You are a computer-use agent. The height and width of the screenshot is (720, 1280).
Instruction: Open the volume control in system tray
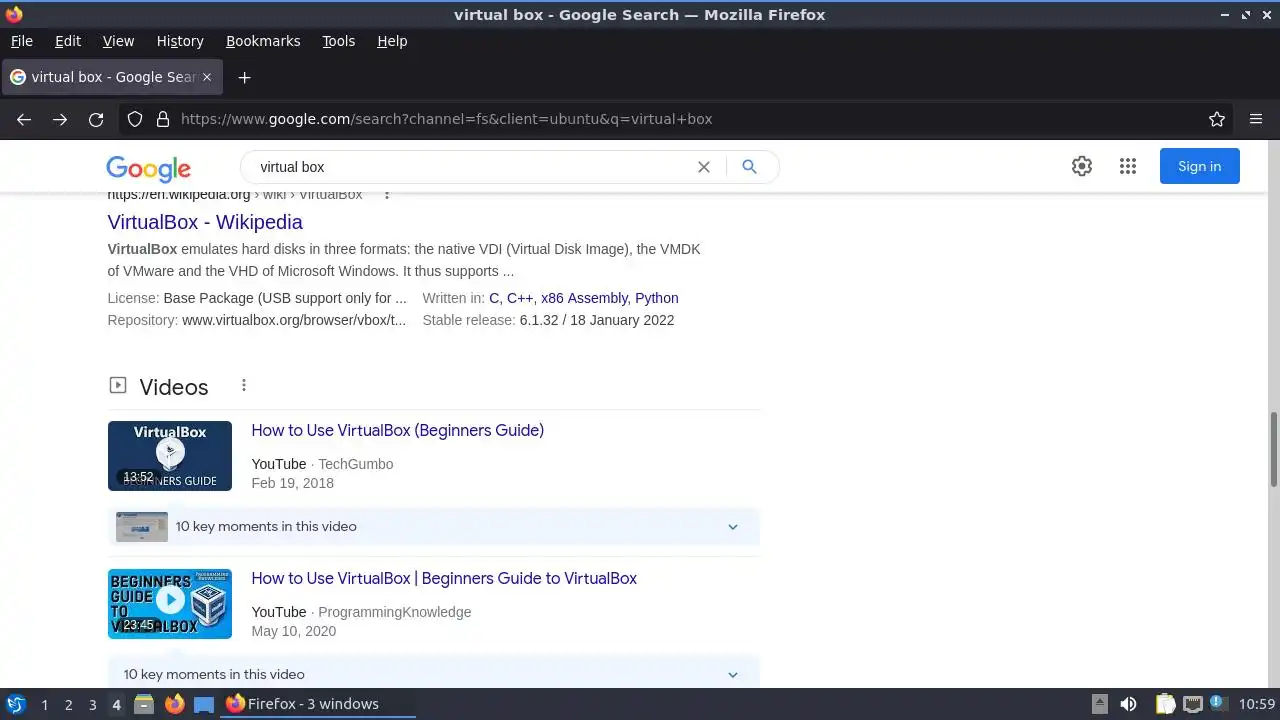click(x=1128, y=704)
